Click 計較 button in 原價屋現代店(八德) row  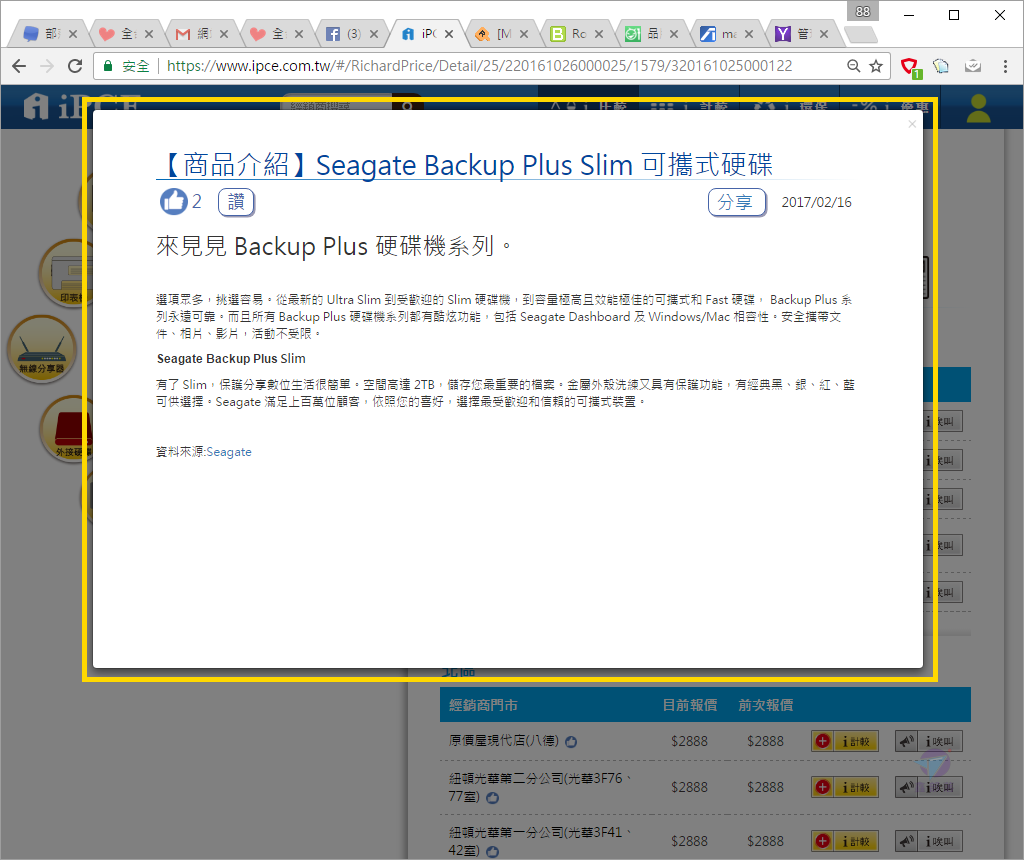pyautogui.click(x=844, y=741)
